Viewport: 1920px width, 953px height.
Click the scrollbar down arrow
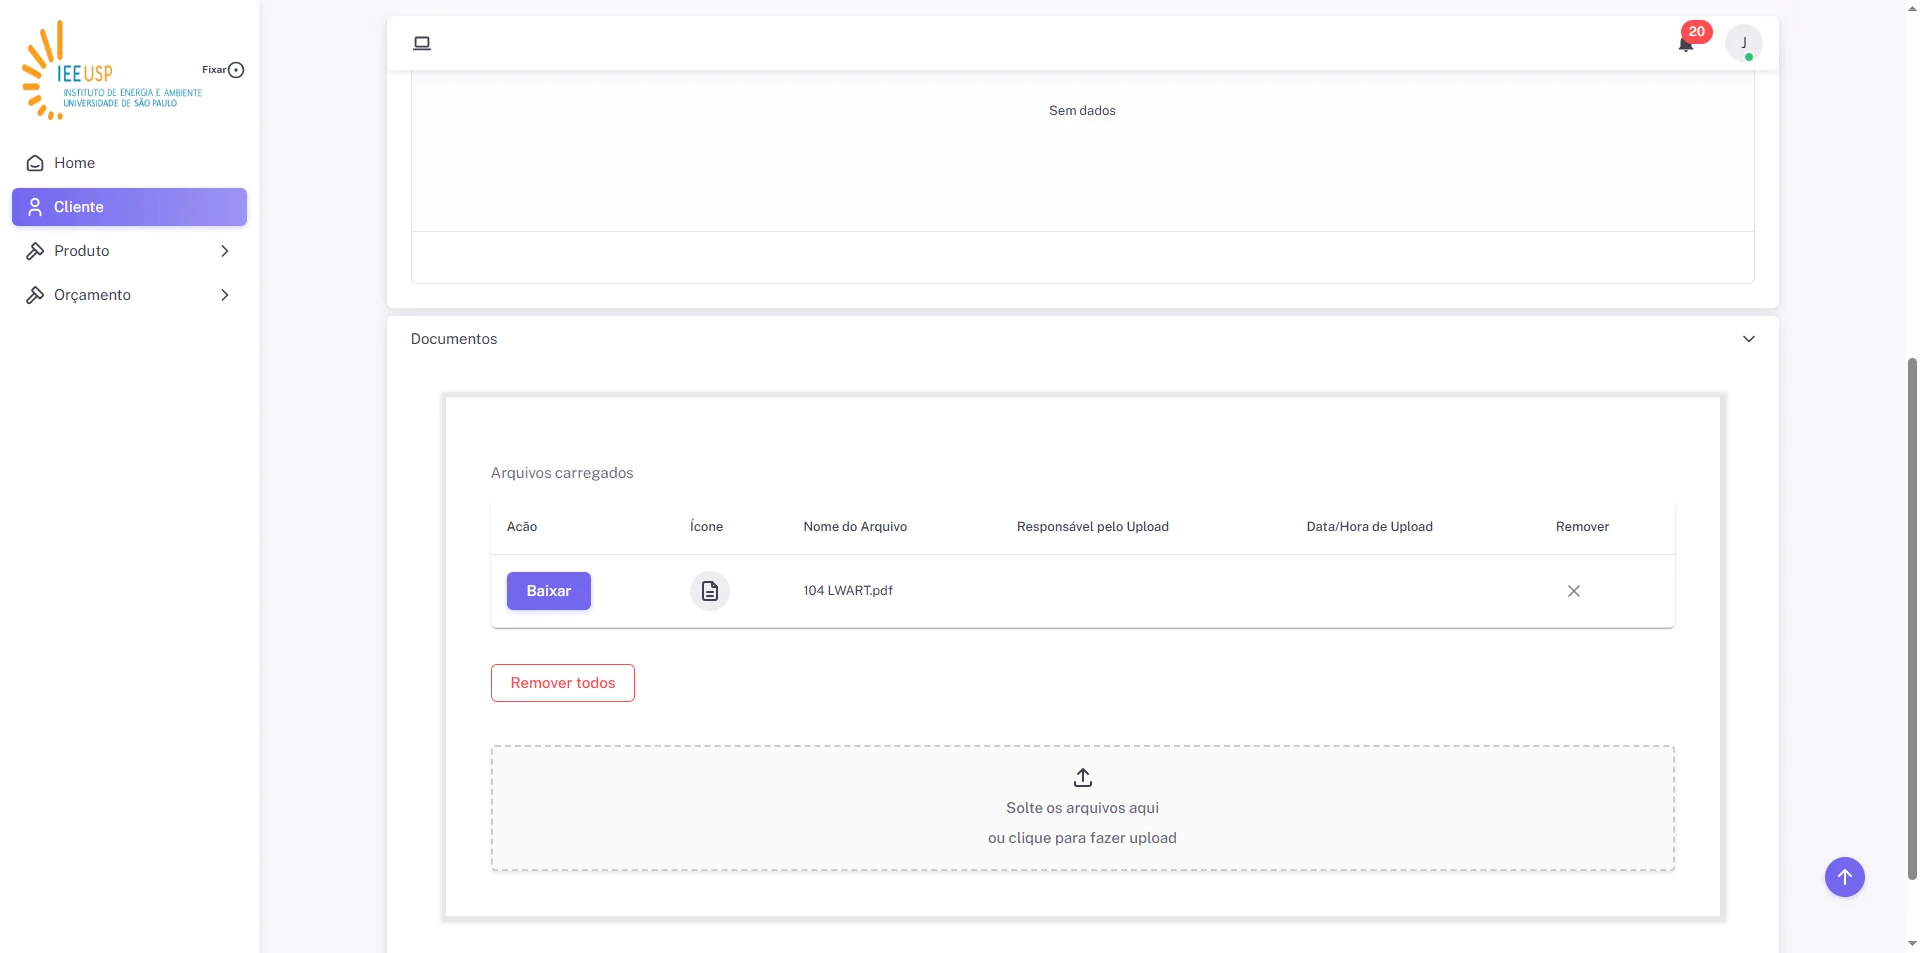click(x=1912, y=943)
